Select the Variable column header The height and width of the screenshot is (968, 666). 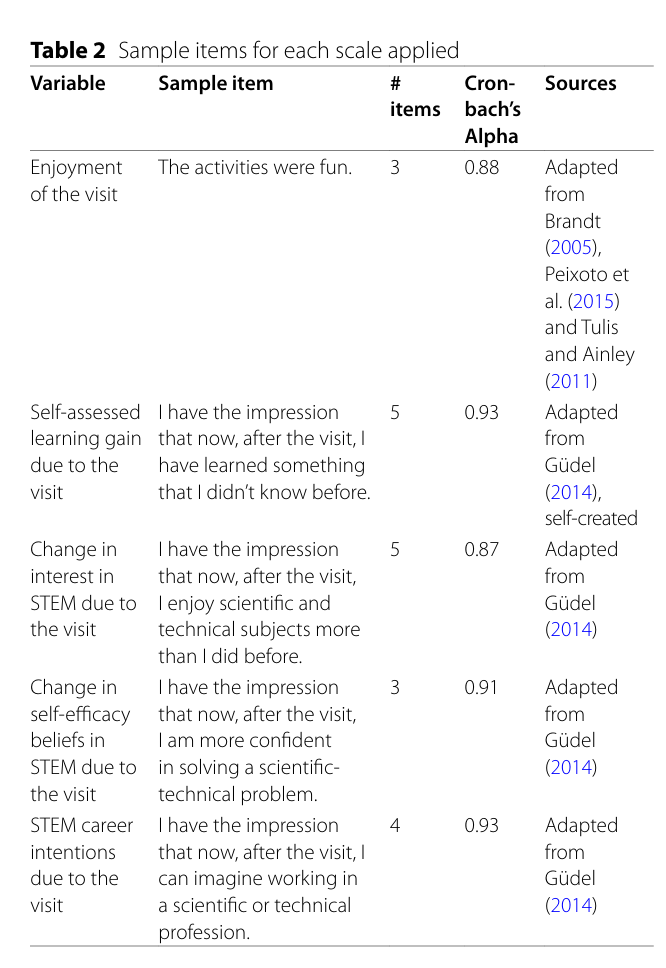coord(68,83)
